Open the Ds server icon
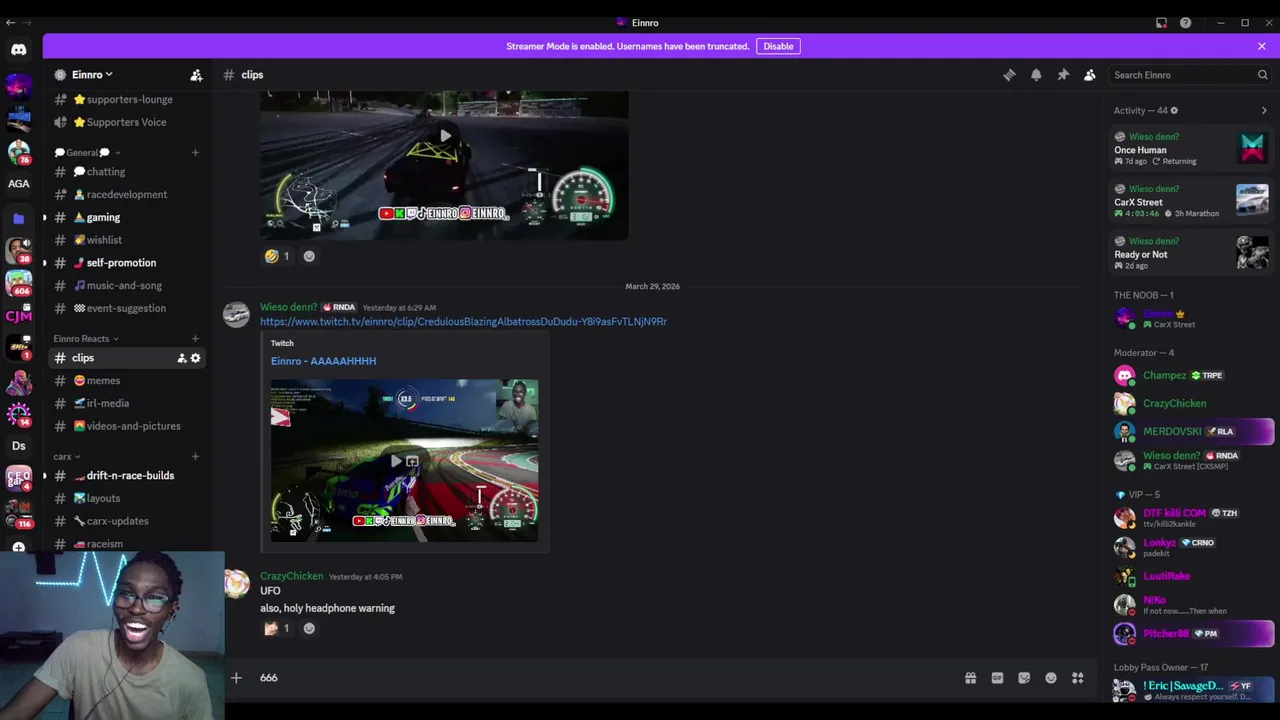Image resolution: width=1280 pixels, height=720 pixels. (x=19, y=446)
